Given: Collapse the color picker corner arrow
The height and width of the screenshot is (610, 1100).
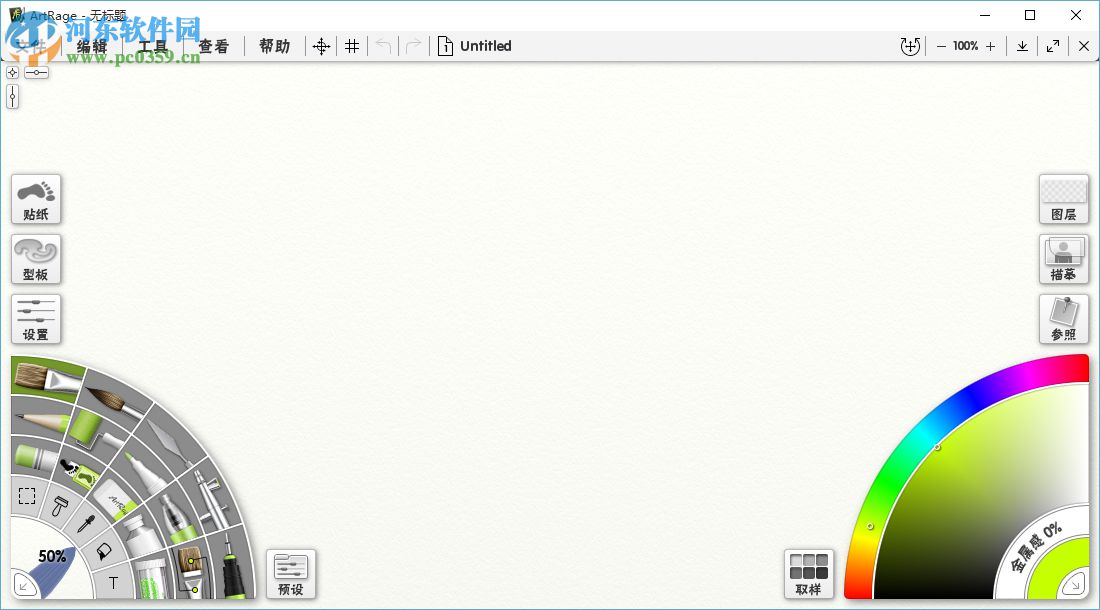Looking at the screenshot, I should click(1073, 584).
